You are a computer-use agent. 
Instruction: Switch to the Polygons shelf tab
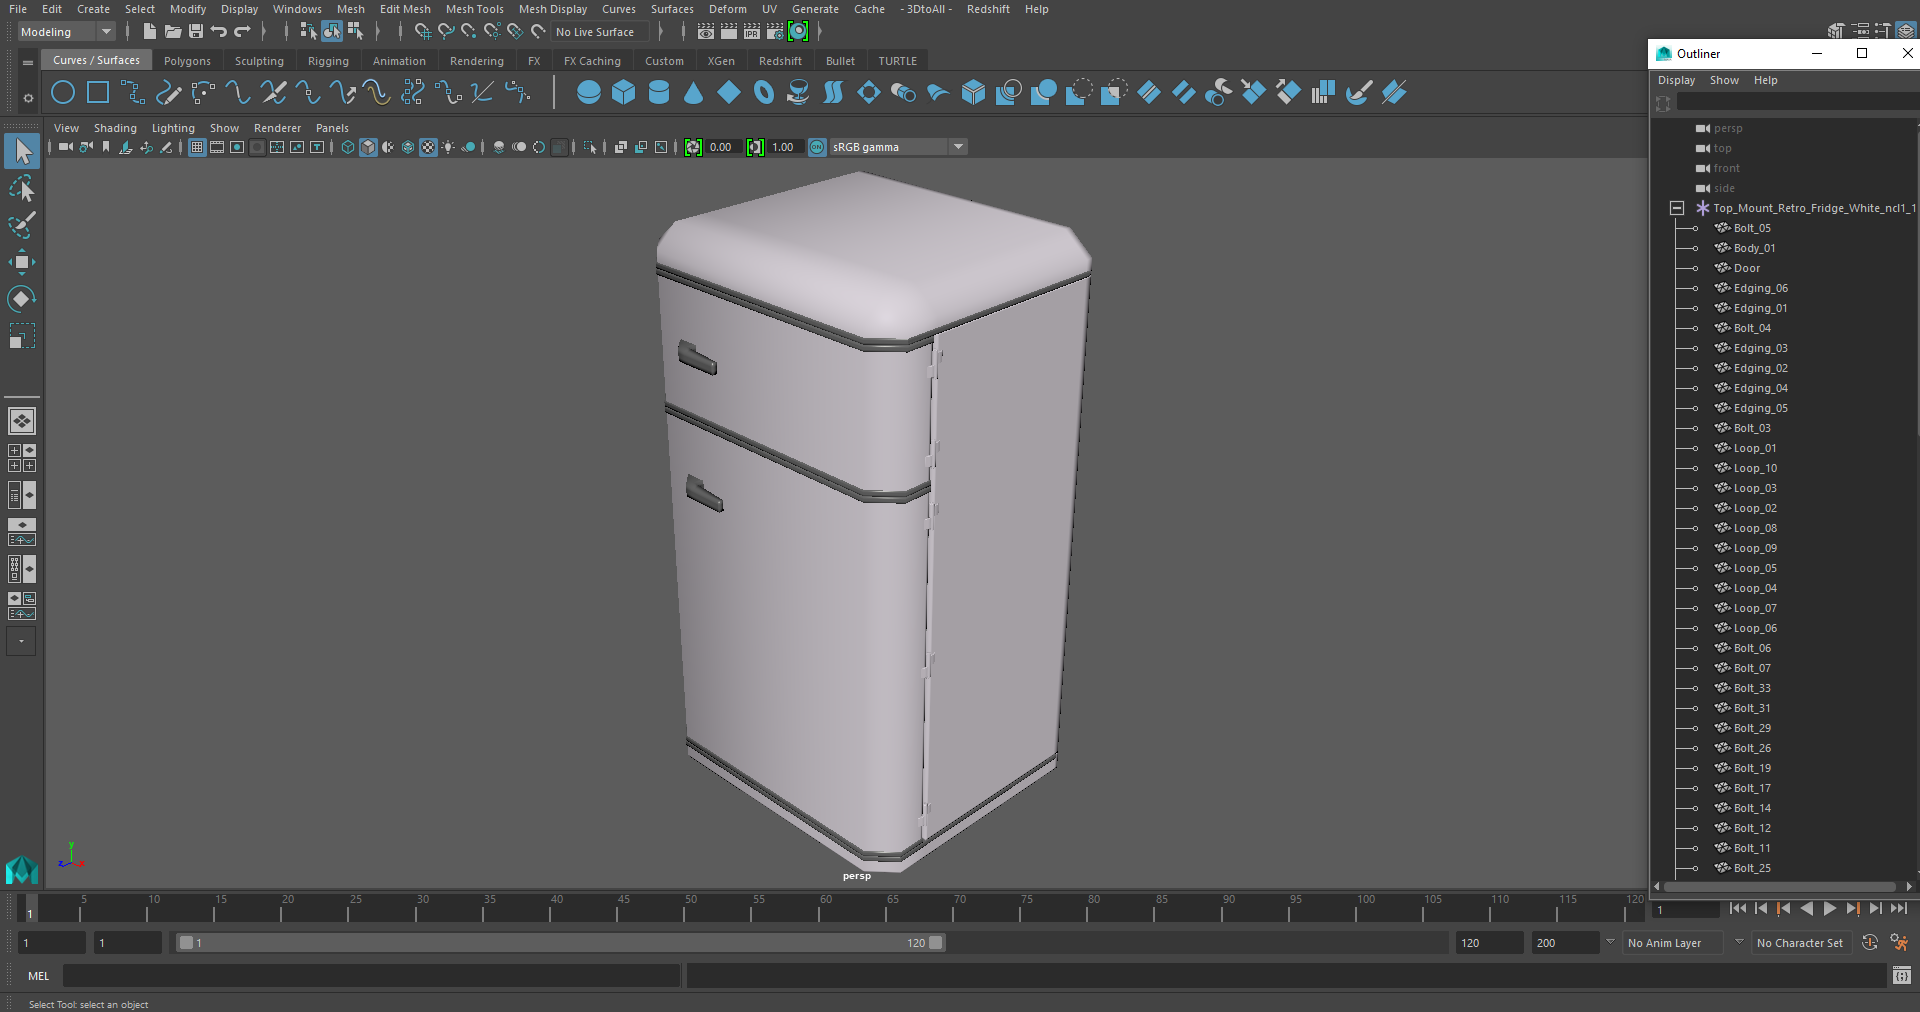(187, 61)
